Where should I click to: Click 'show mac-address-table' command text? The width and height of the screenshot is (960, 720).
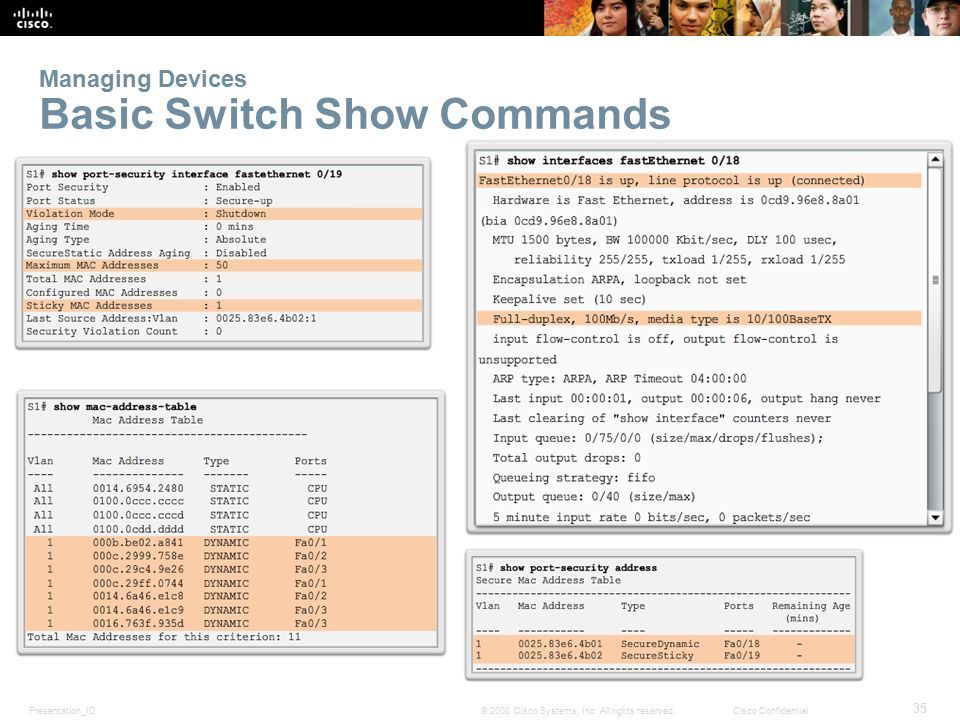[125, 407]
